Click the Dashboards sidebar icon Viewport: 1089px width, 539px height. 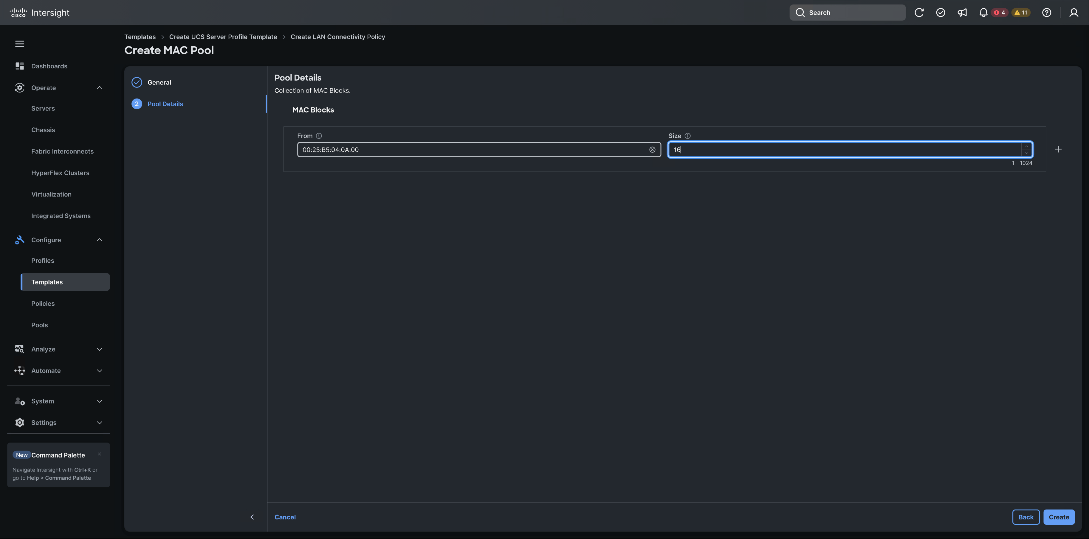[19, 66]
